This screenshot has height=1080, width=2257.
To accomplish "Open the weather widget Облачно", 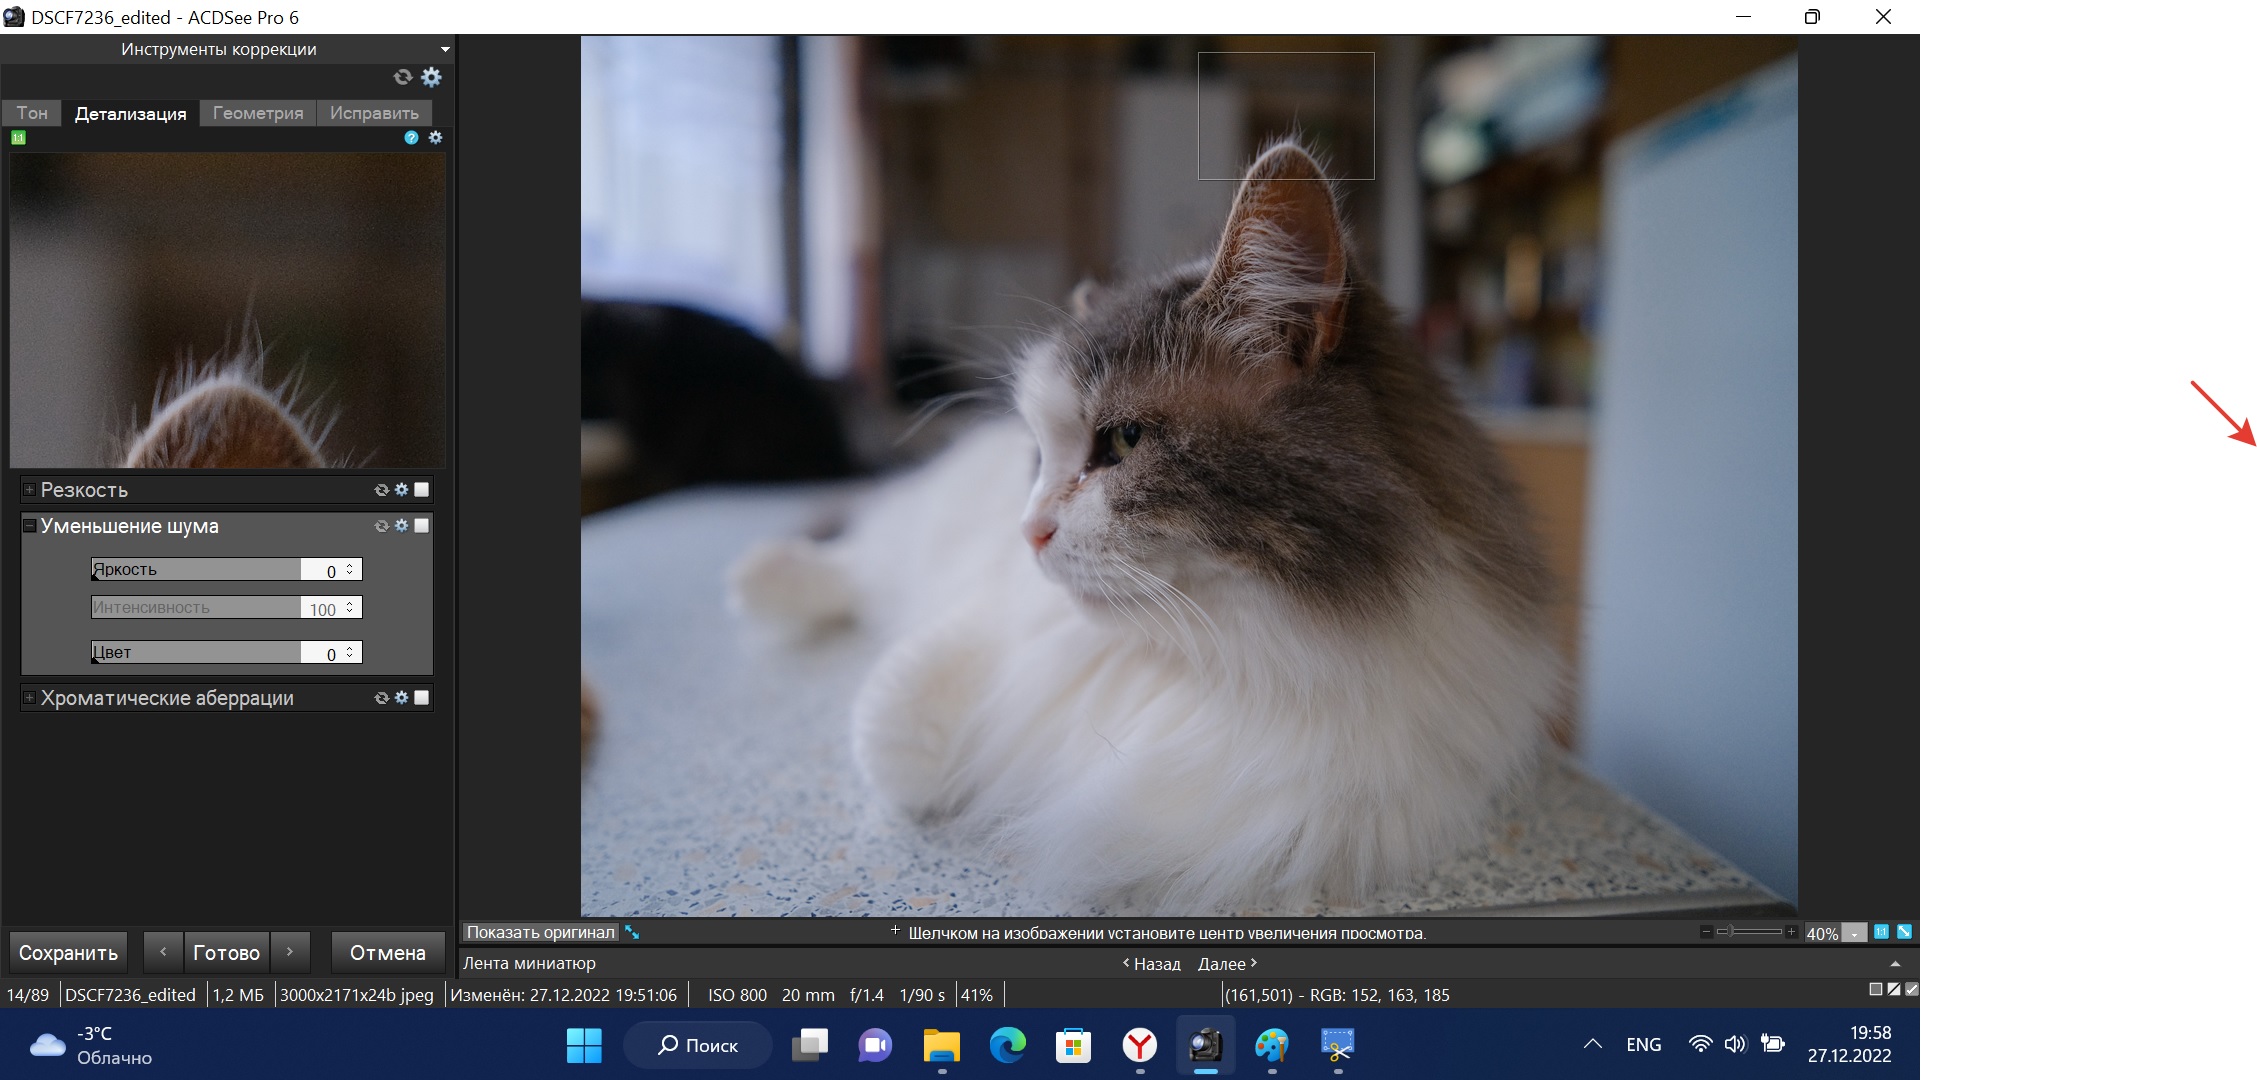I will point(90,1046).
